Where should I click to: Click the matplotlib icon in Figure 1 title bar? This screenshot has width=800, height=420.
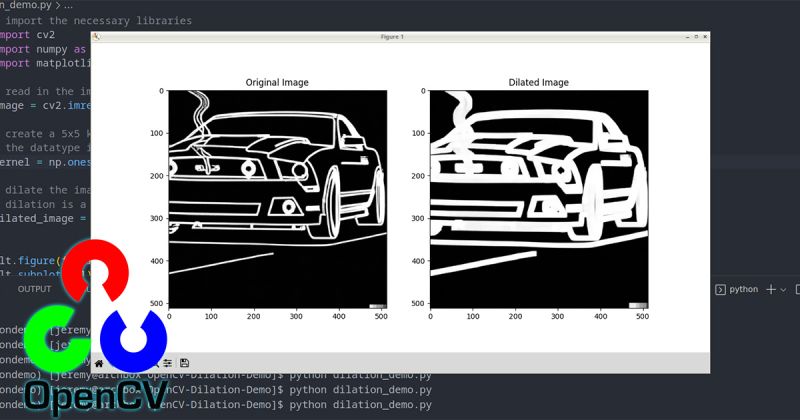pos(96,36)
